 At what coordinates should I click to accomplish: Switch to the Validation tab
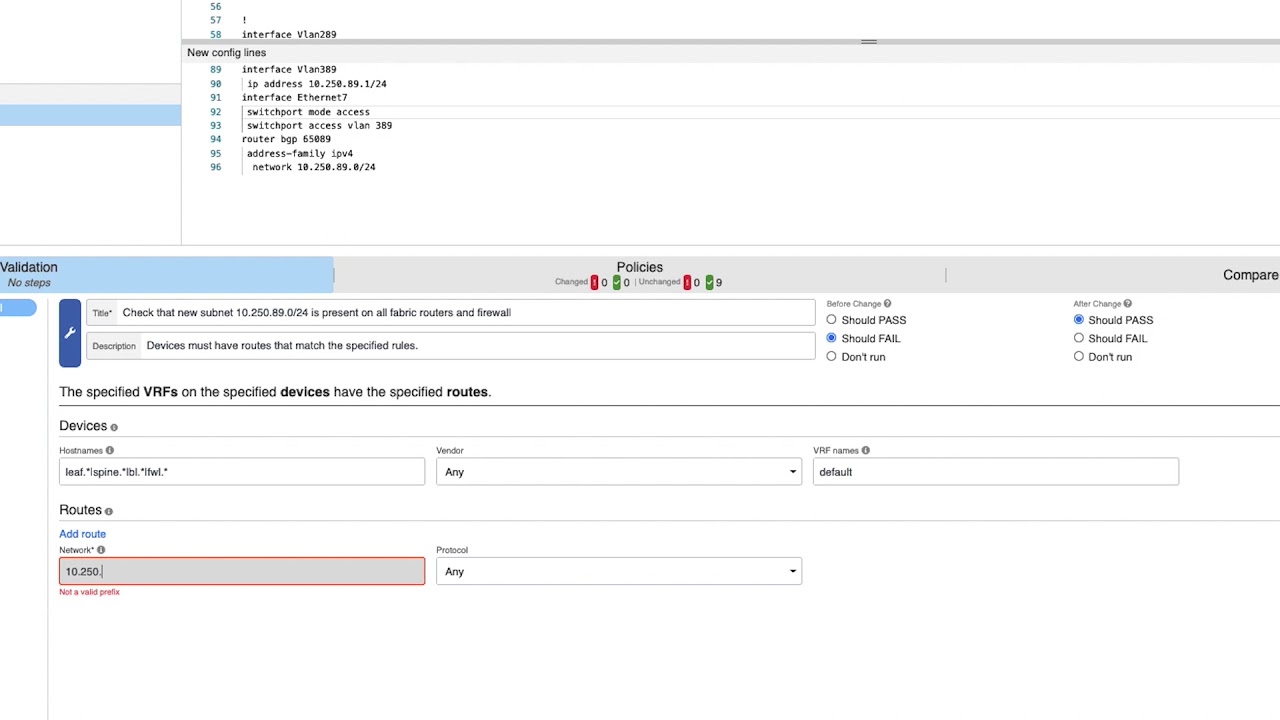[166, 275]
